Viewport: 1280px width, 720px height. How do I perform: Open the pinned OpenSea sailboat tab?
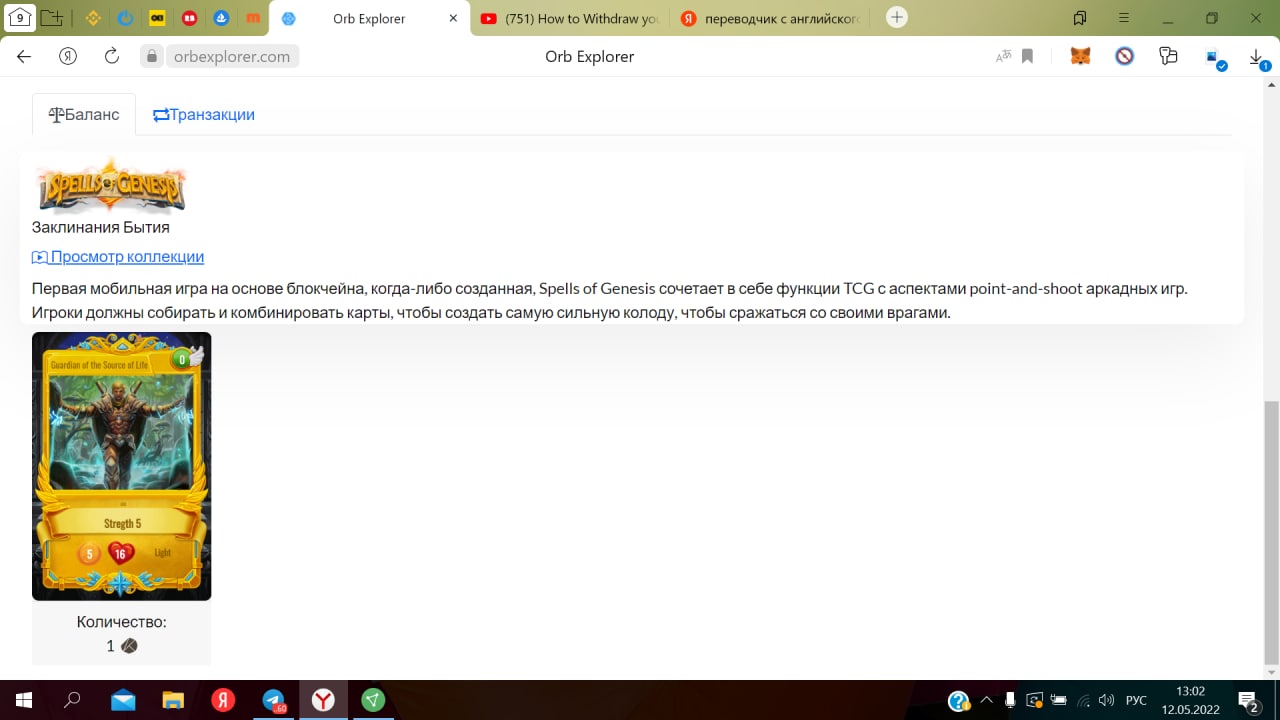pyautogui.click(x=222, y=18)
